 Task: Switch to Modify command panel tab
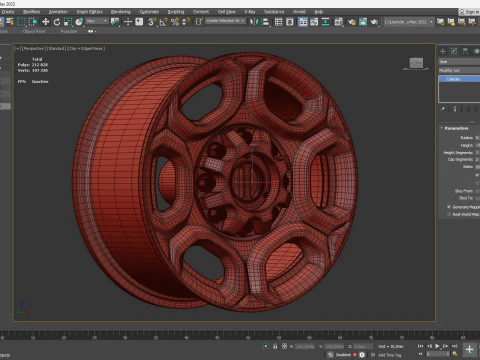click(454, 51)
